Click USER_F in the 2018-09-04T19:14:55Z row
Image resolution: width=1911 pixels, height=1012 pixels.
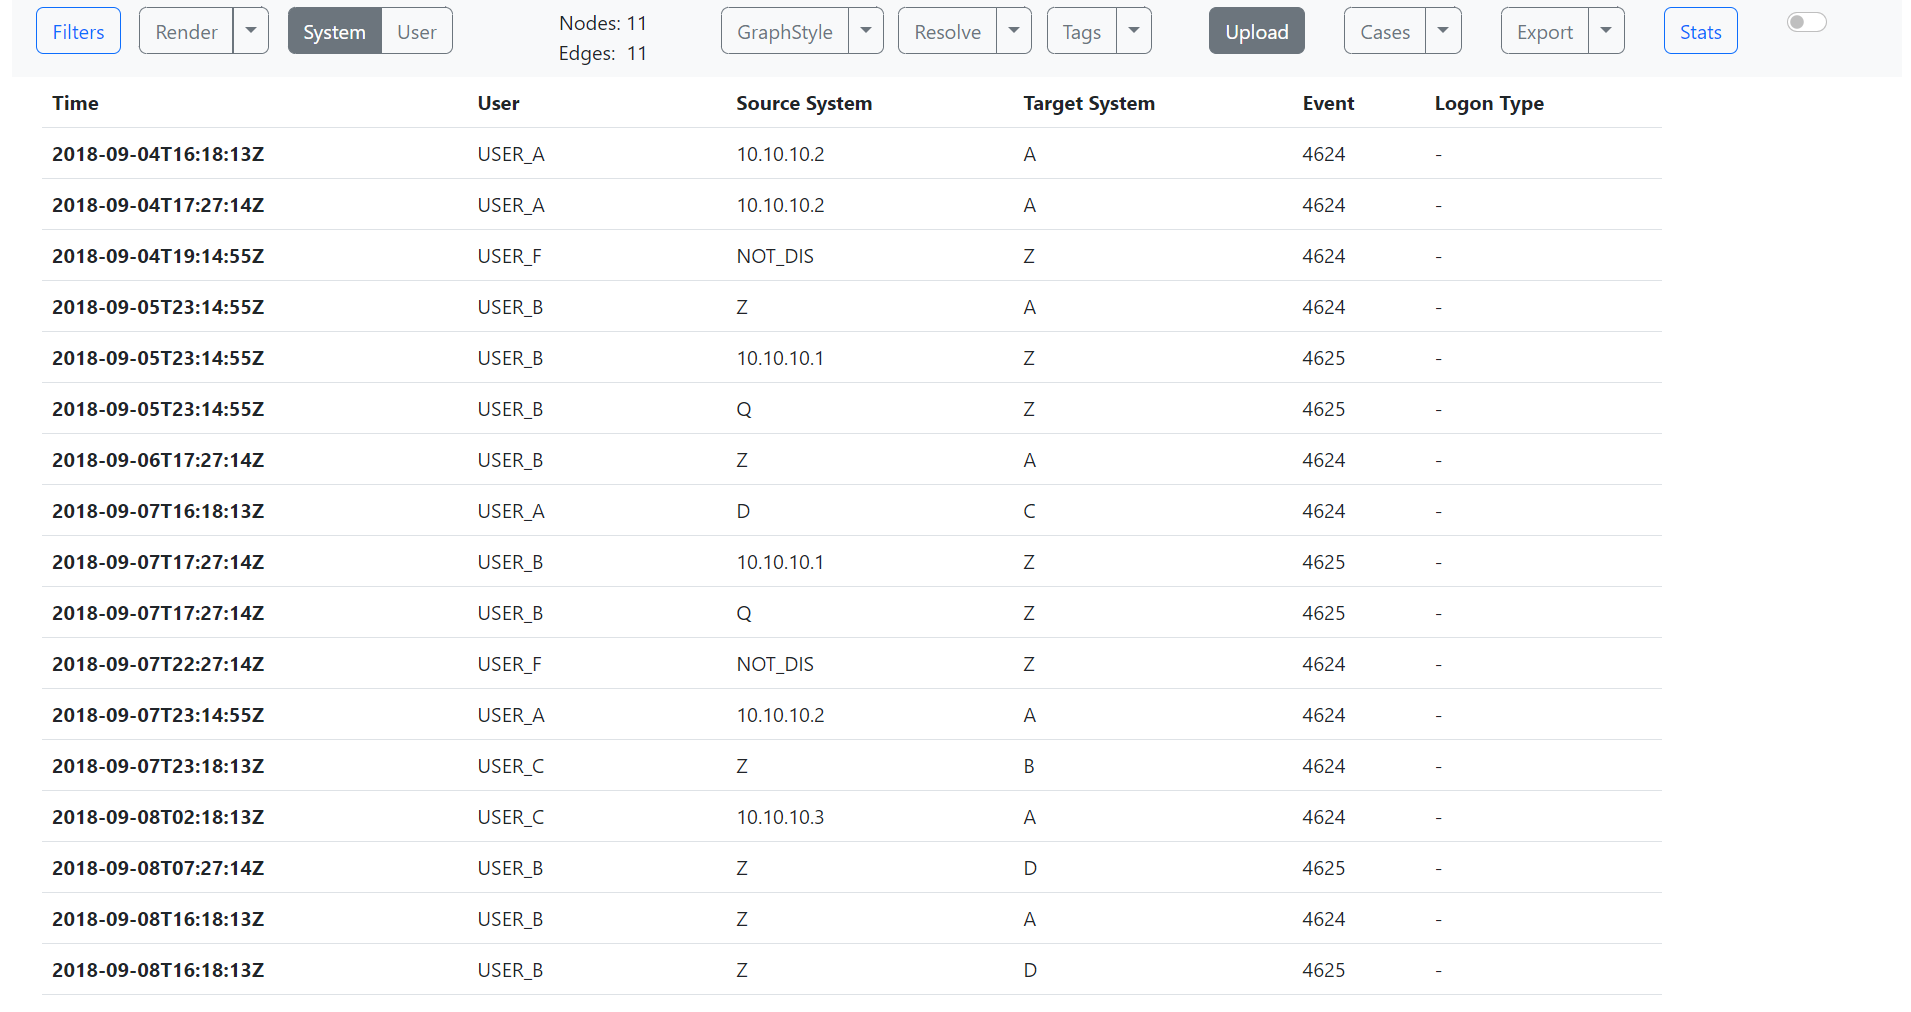(509, 256)
